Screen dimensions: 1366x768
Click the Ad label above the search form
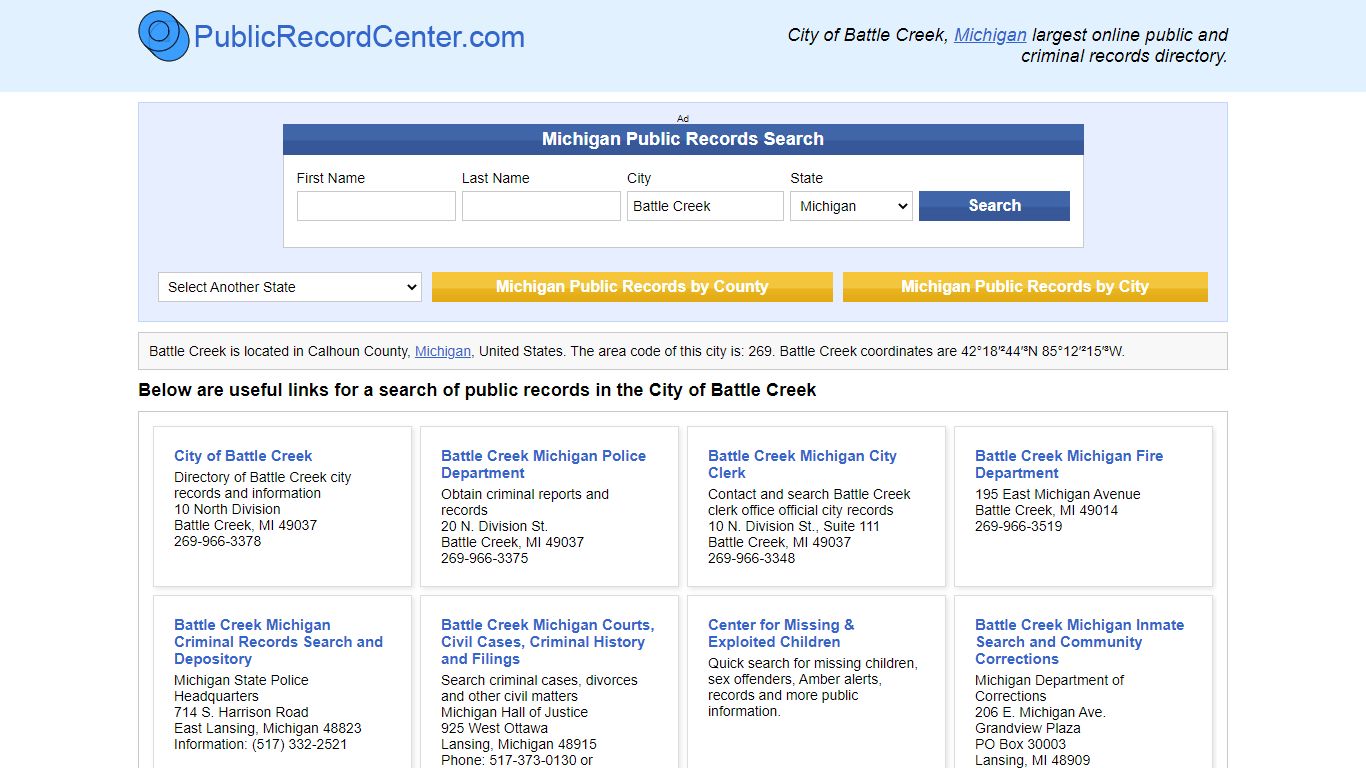point(683,118)
